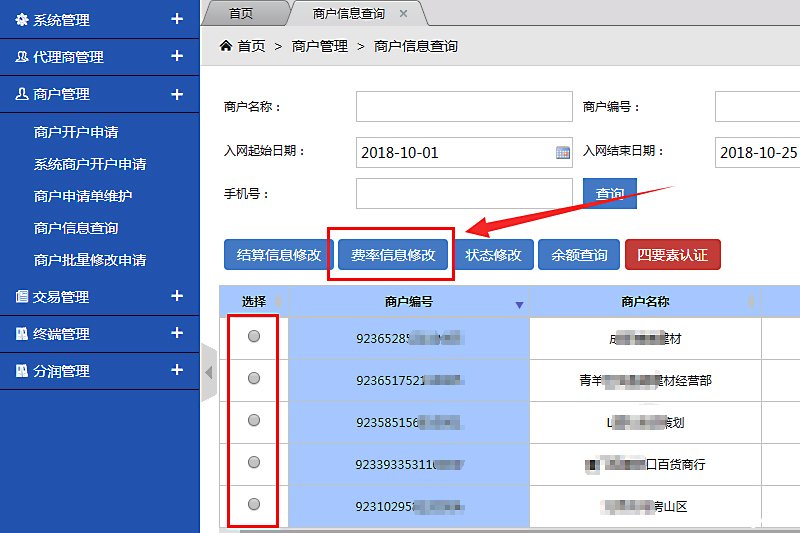800x533 pixels.
Task: Open 系统商户开户申请 in sidebar
Action: (90, 164)
